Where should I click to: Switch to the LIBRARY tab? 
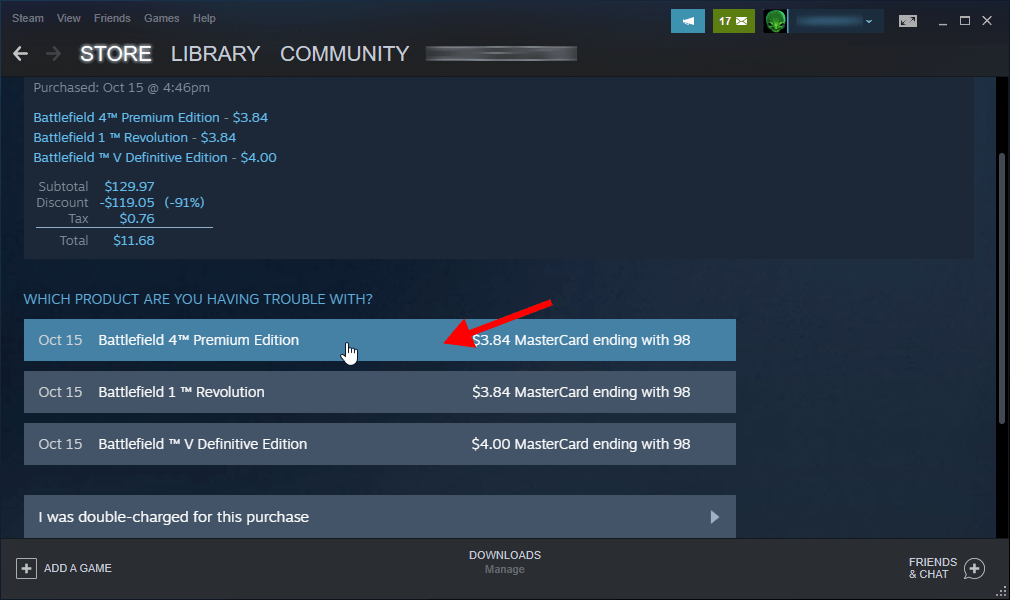[215, 54]
